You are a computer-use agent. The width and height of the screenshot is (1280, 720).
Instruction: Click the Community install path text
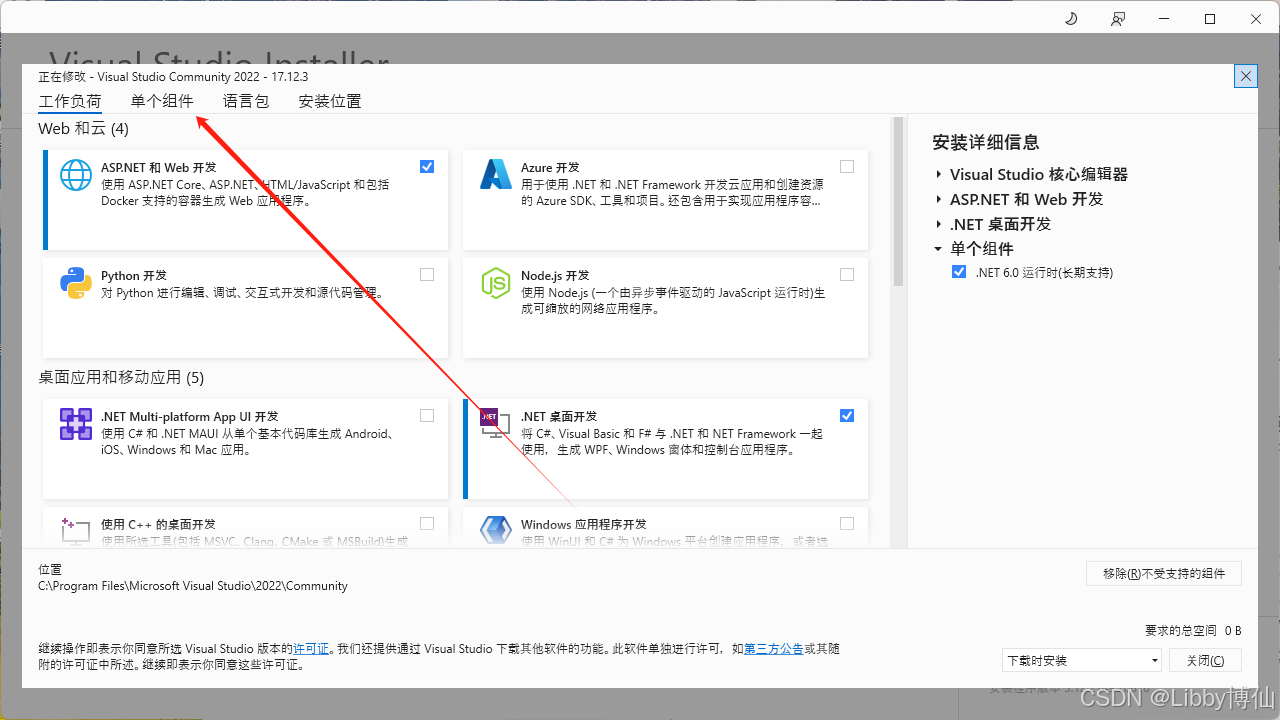pos(193,586)
